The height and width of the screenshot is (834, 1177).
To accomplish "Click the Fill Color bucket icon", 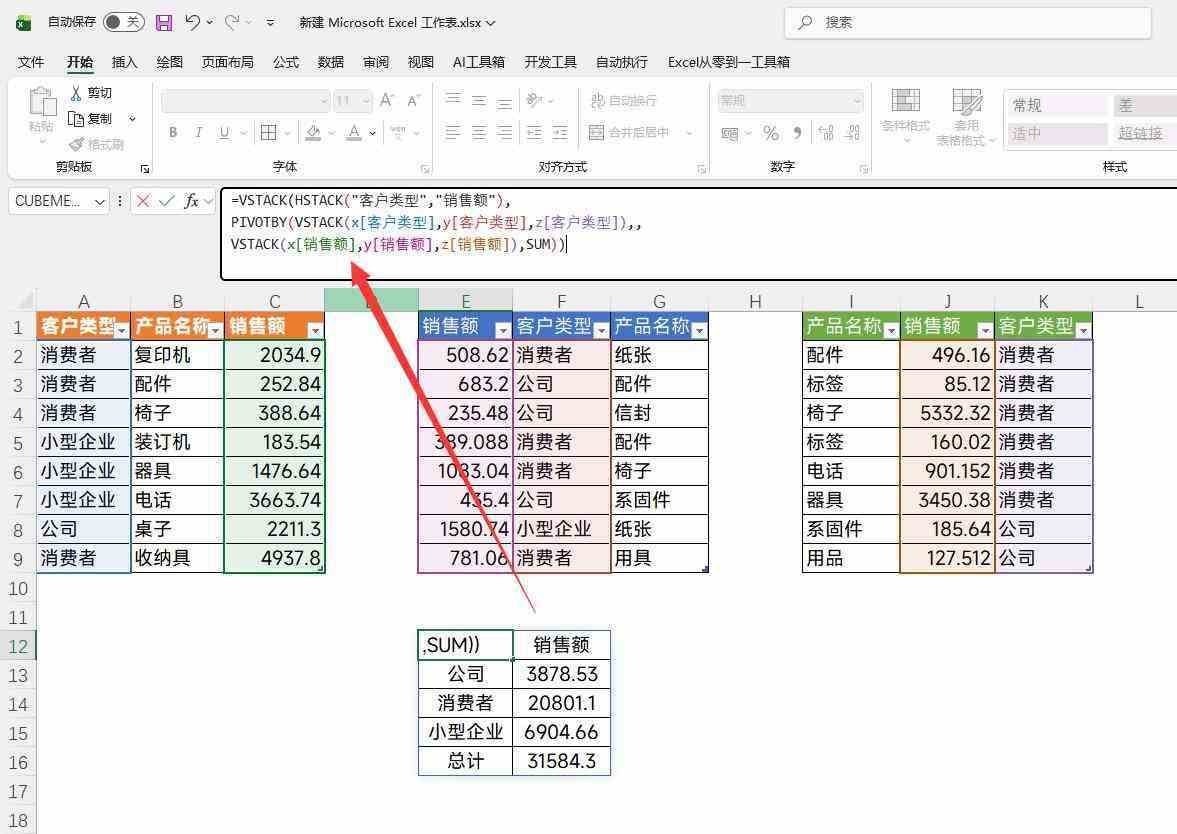I will coord(313,133).
